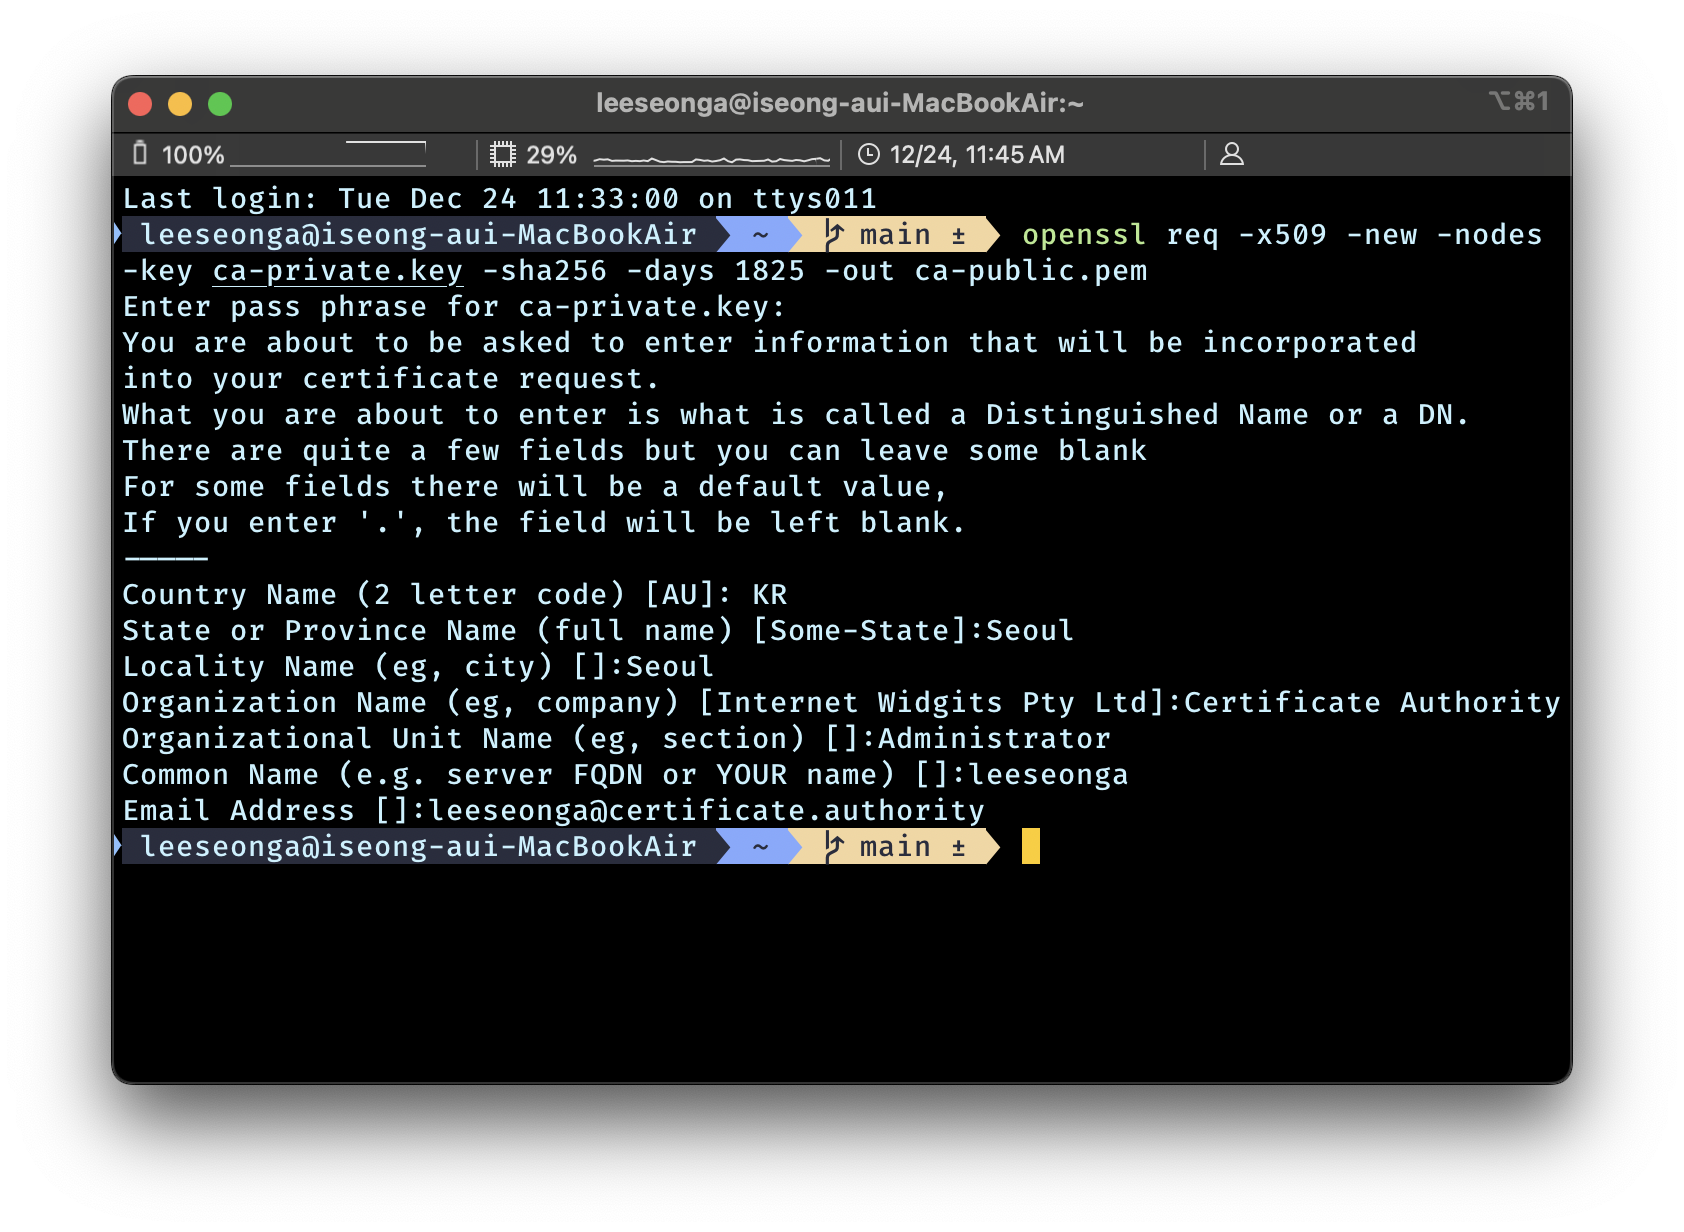The width and height of the screenshot is (1684, 1232).
Task: Click the CPU usage history graph
Action: pyautogui.click(x=712, y=159)
